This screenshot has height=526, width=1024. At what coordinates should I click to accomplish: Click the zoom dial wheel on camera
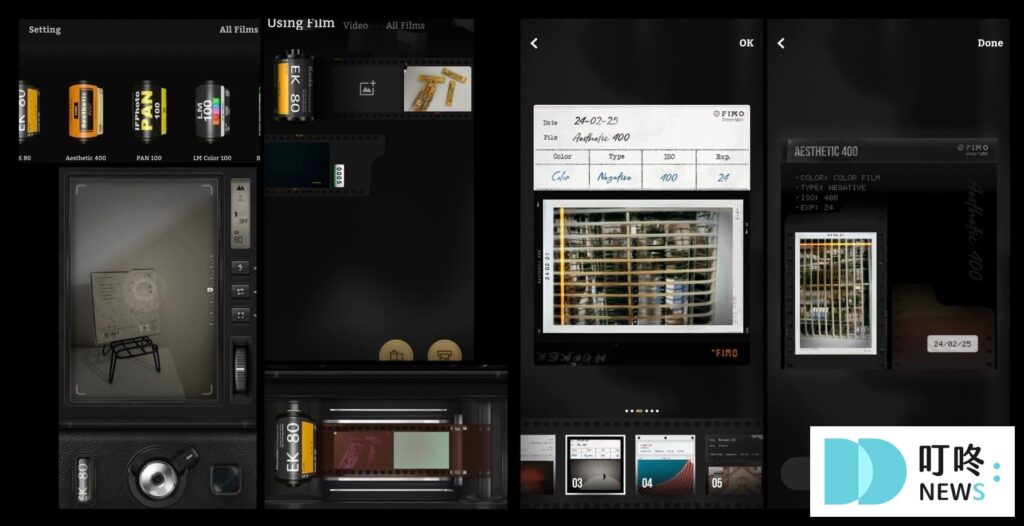coord(240,369)
